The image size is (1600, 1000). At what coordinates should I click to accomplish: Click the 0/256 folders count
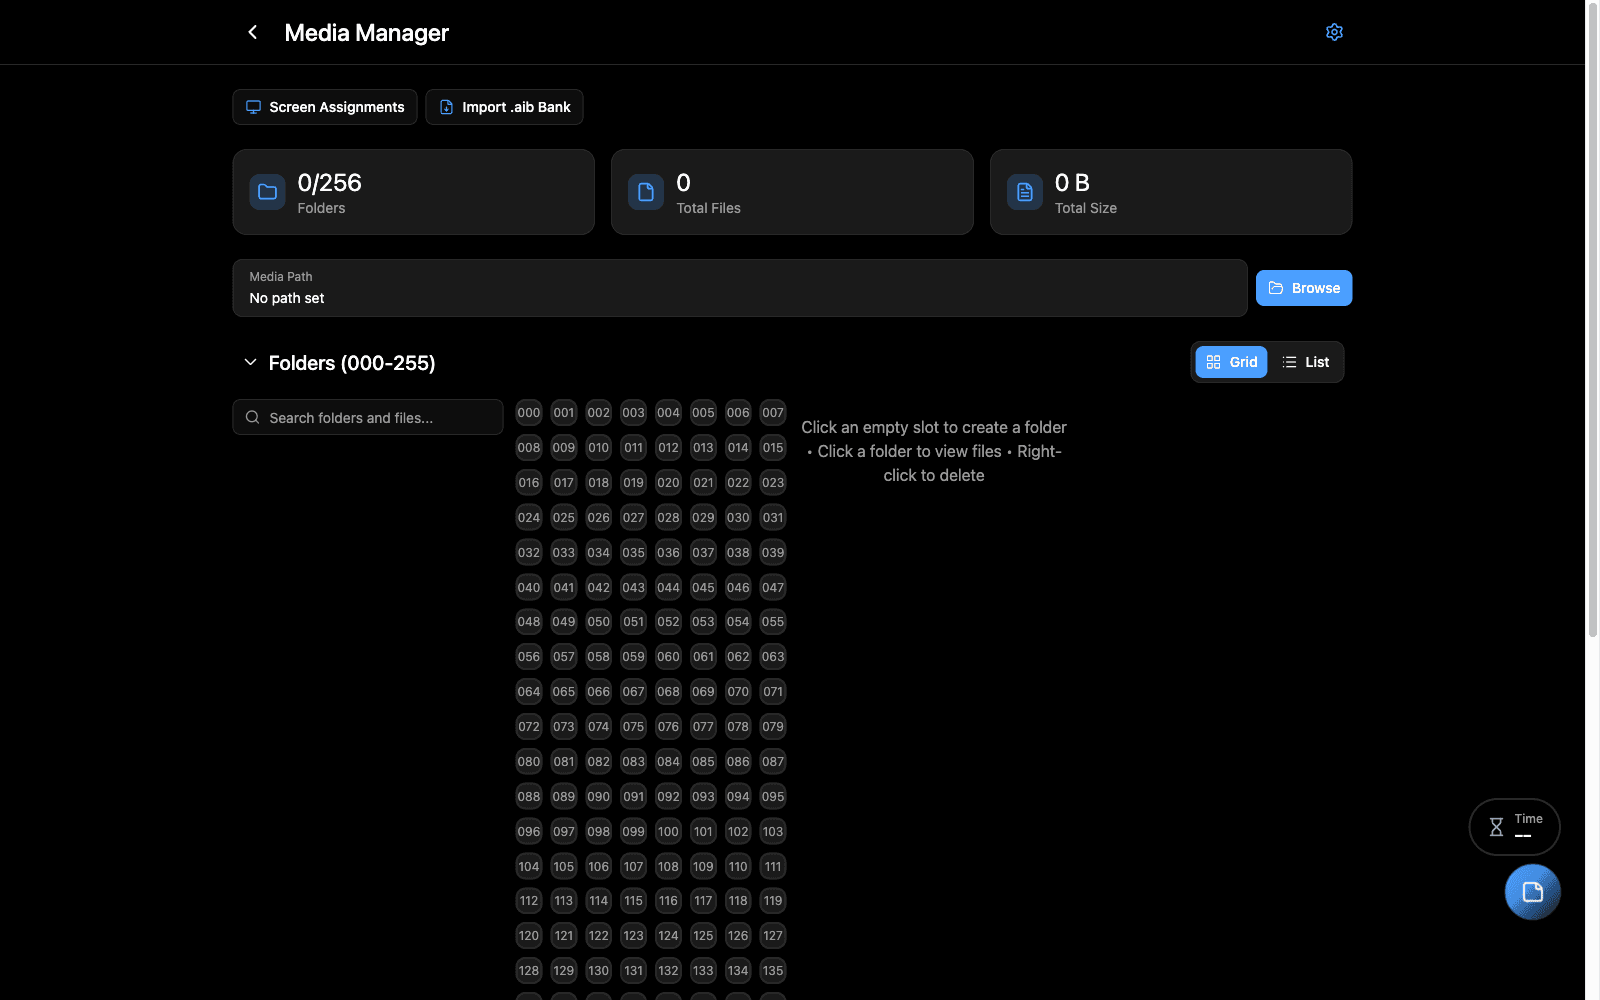(x=330, y=183)
